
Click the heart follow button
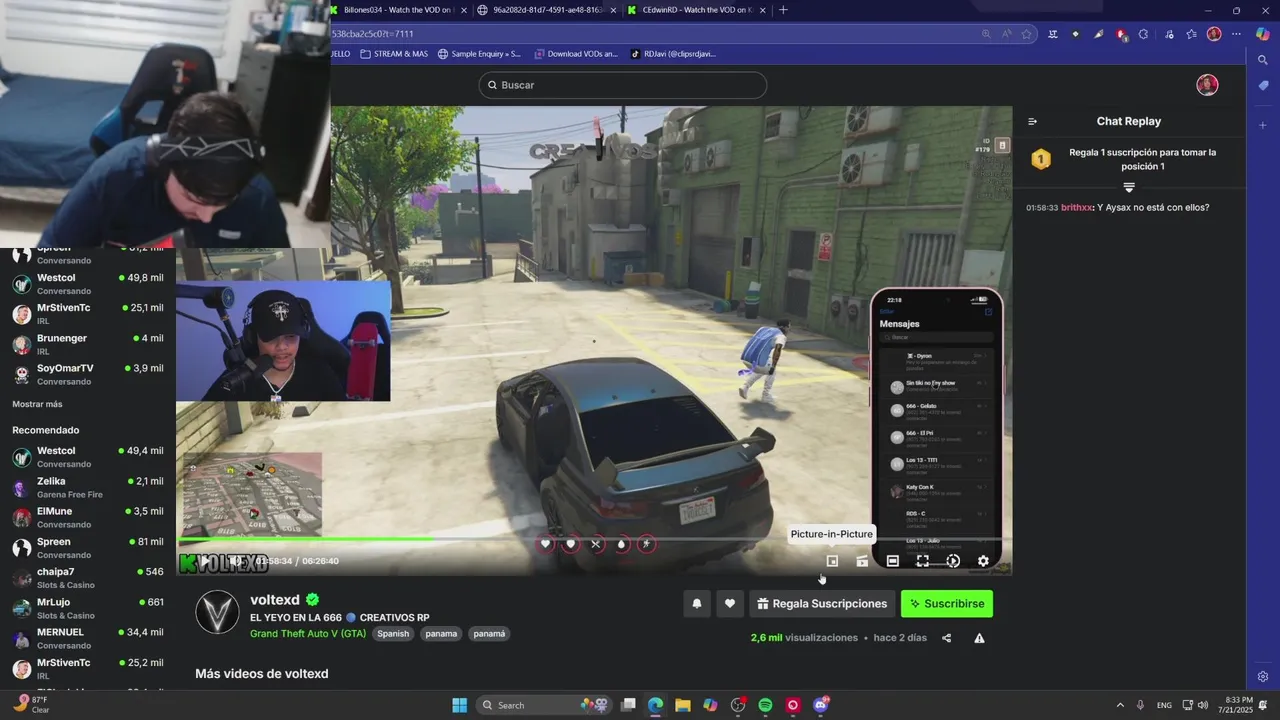pos(730,604)
